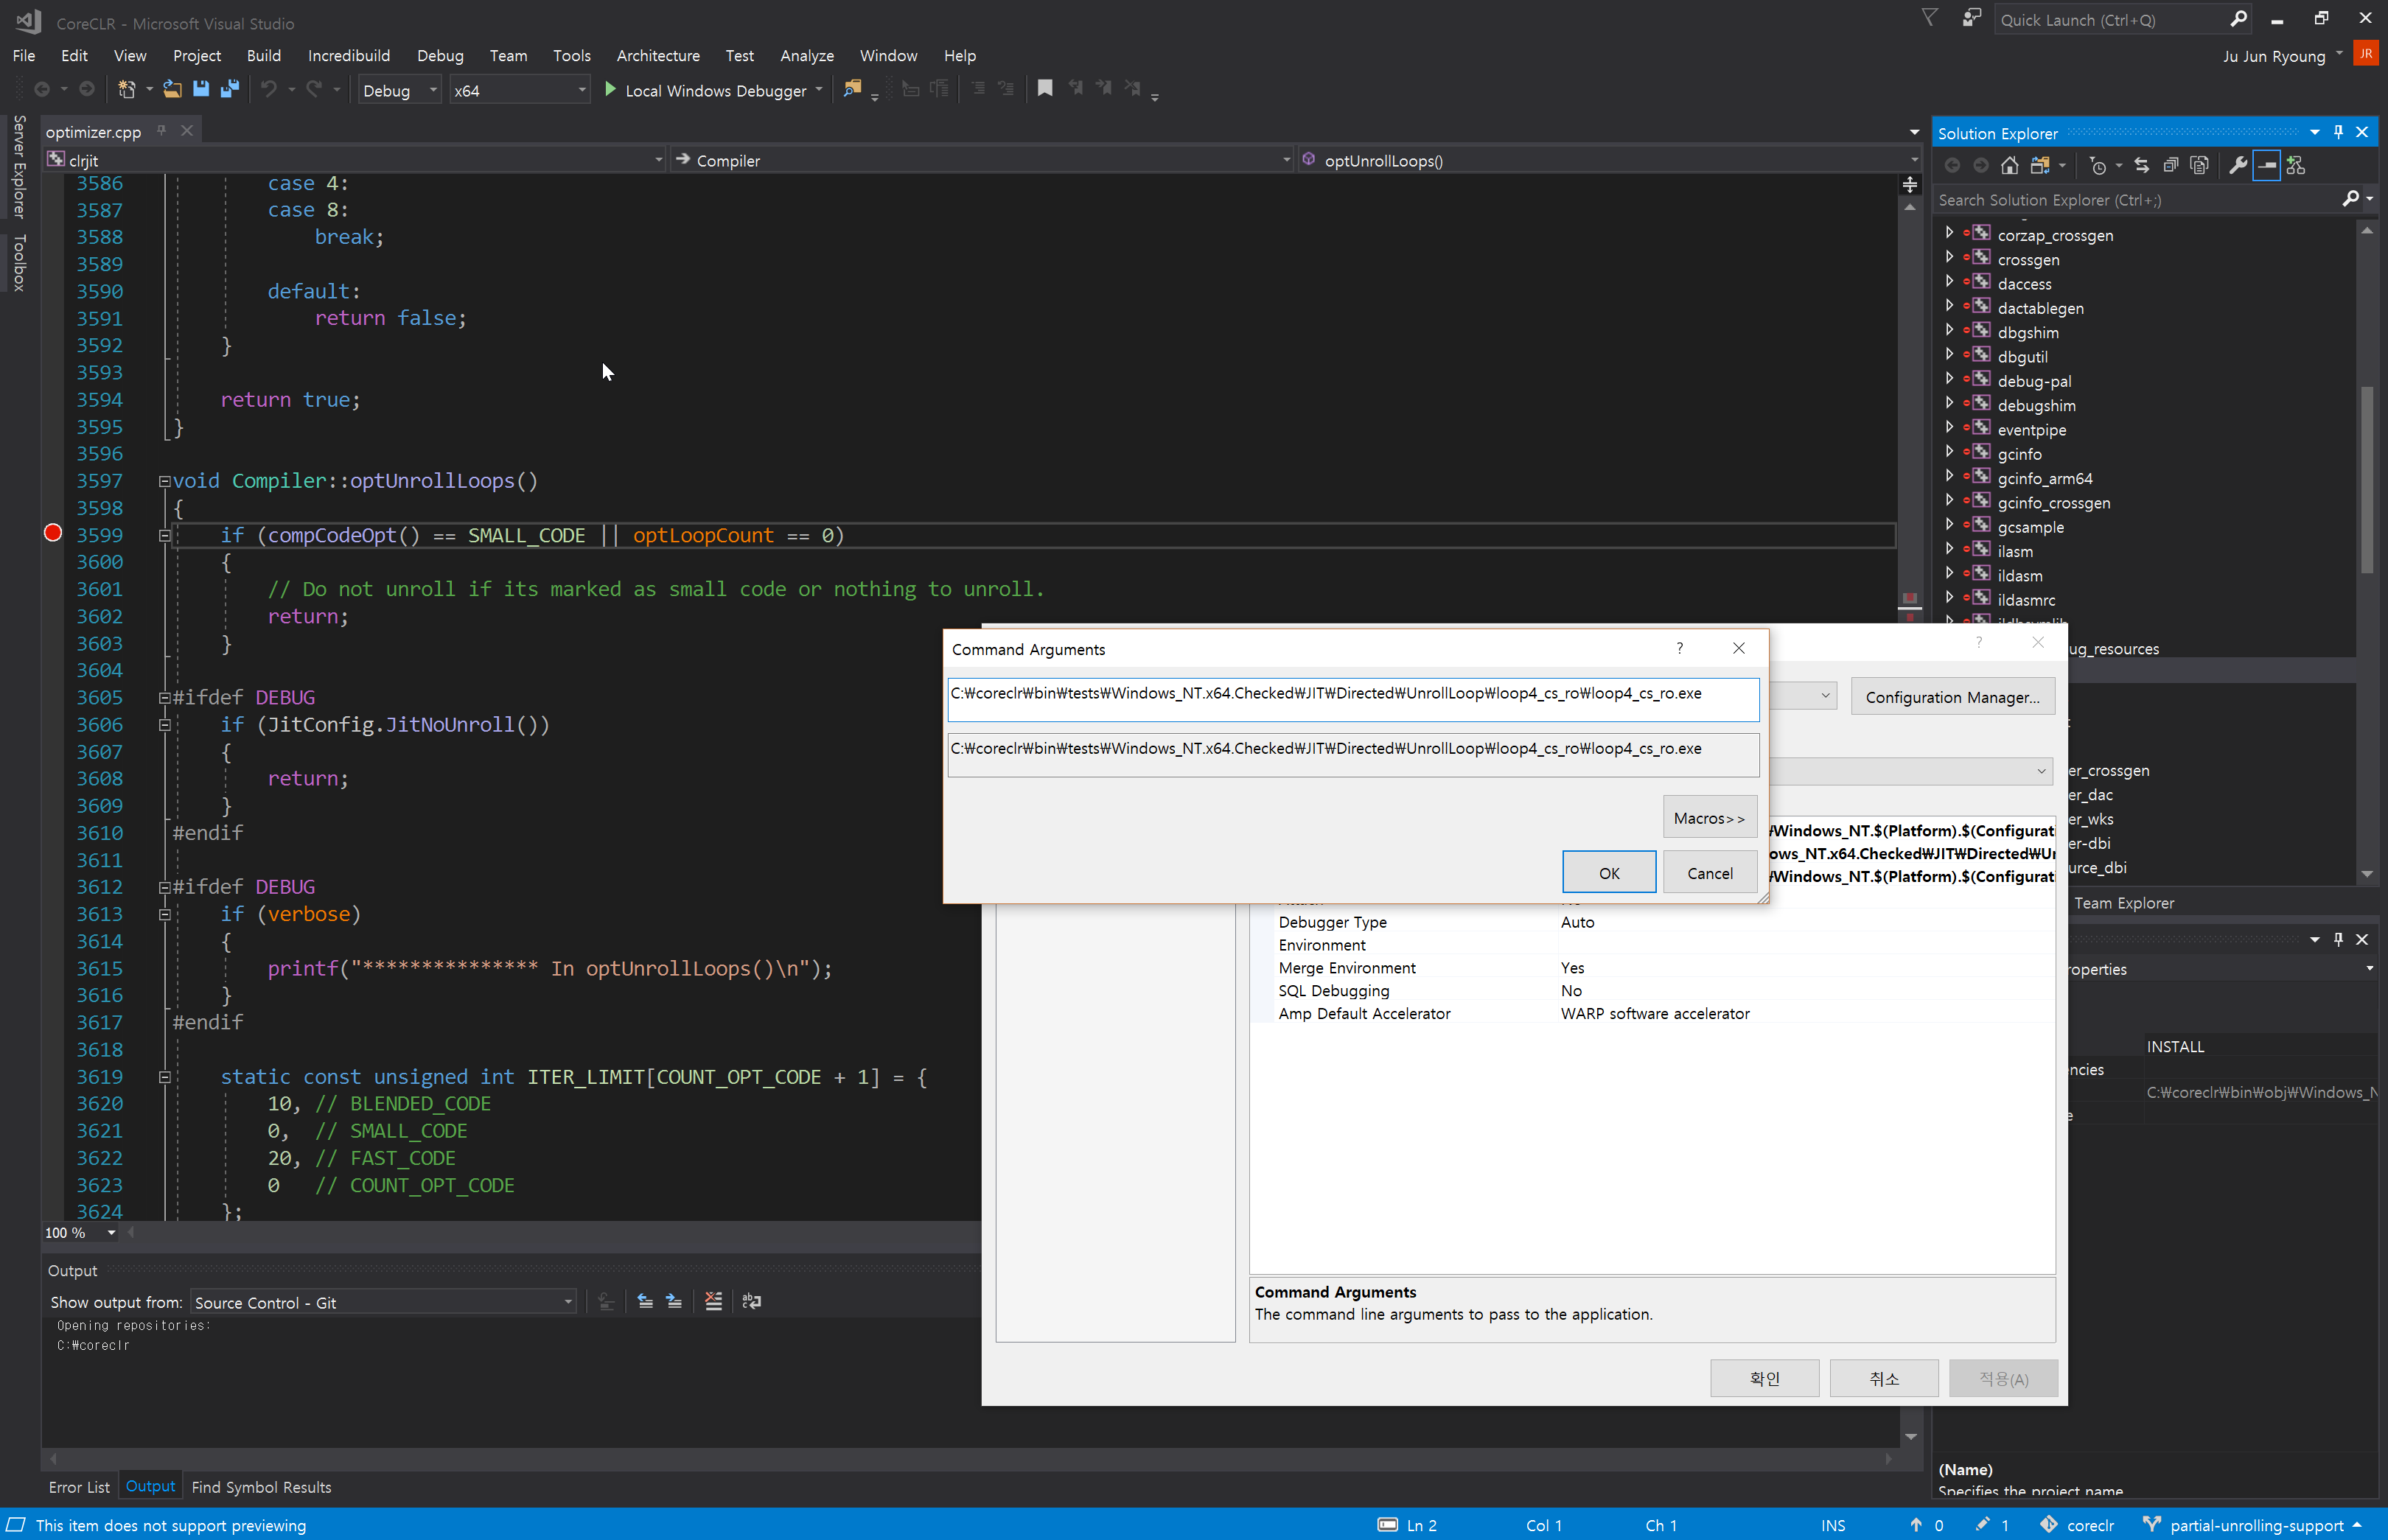Viewport: 2388px width, 1540px height.
Task: Toggle bookmark icon in the main toolbar
Action: tap(1045, 89)
